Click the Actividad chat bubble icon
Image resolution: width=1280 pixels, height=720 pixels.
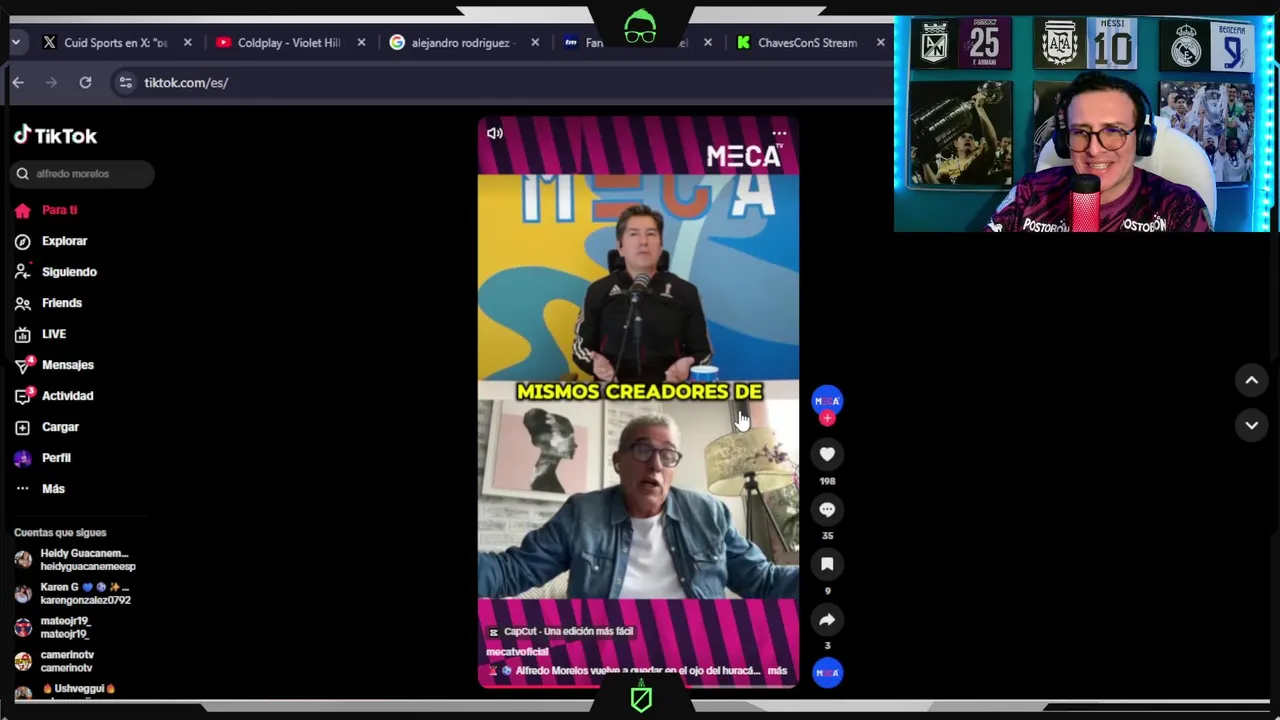23,397
